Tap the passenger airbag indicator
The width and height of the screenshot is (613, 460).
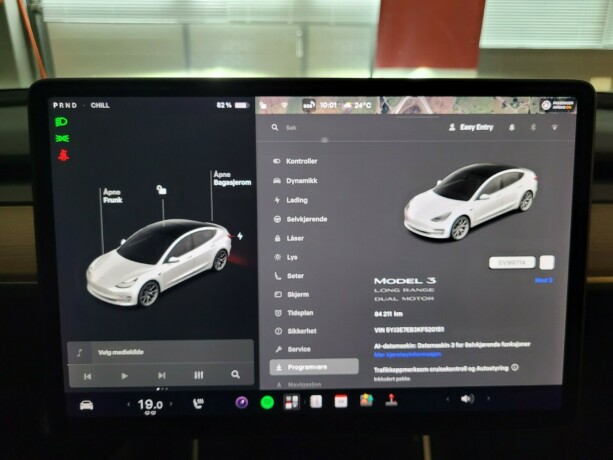coord(558,105)
